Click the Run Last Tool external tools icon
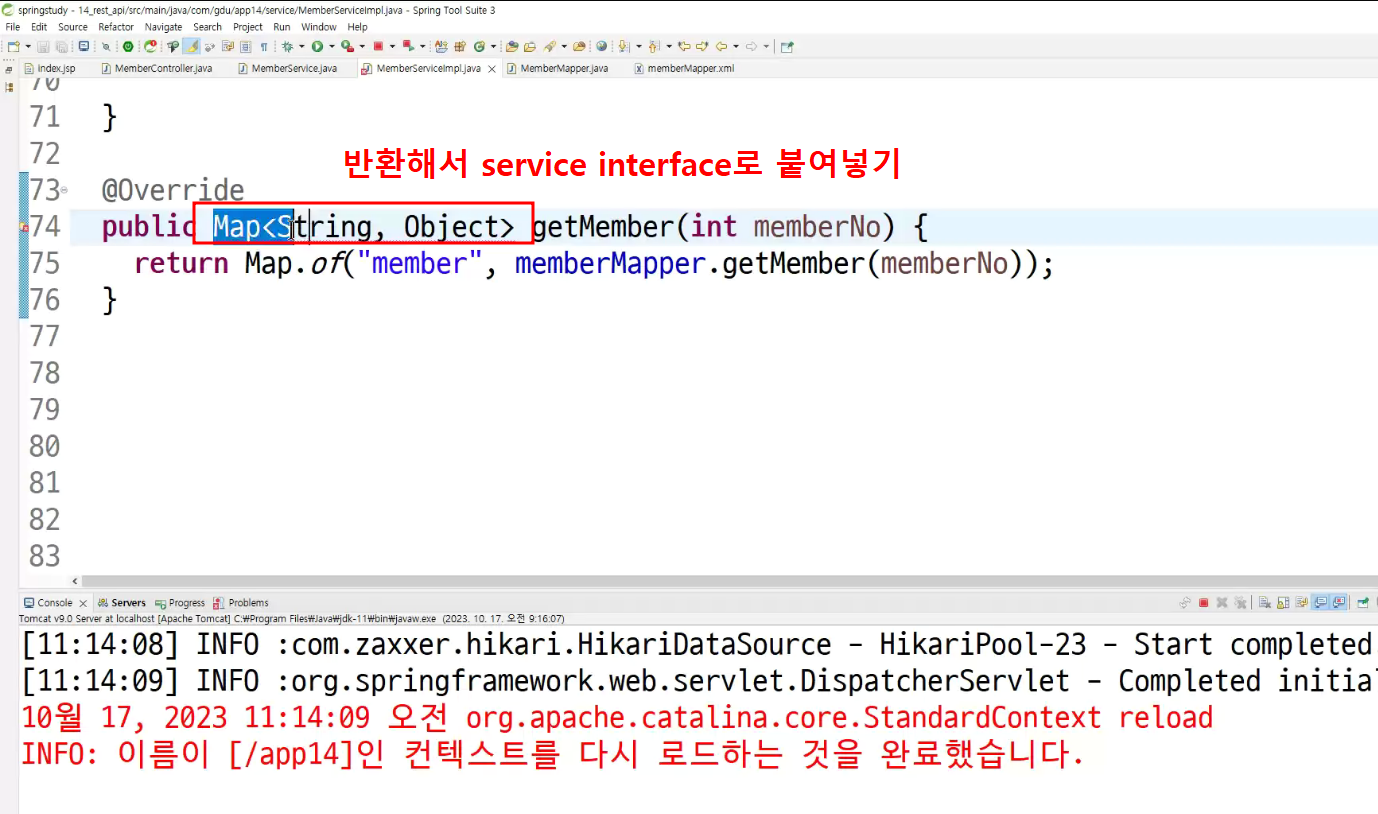Image resolution: width=1378 pixels, height=814 pixels. pos(347,46)
